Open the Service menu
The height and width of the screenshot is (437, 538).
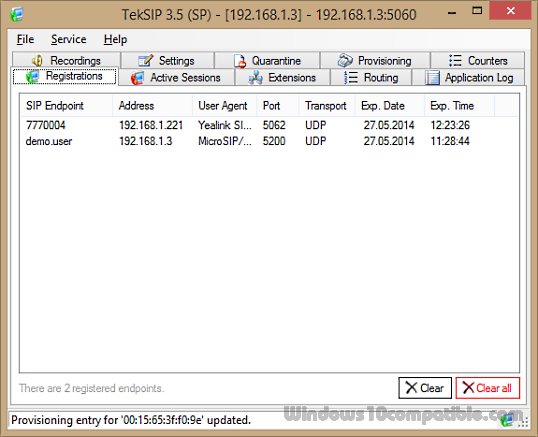point(68,39)
